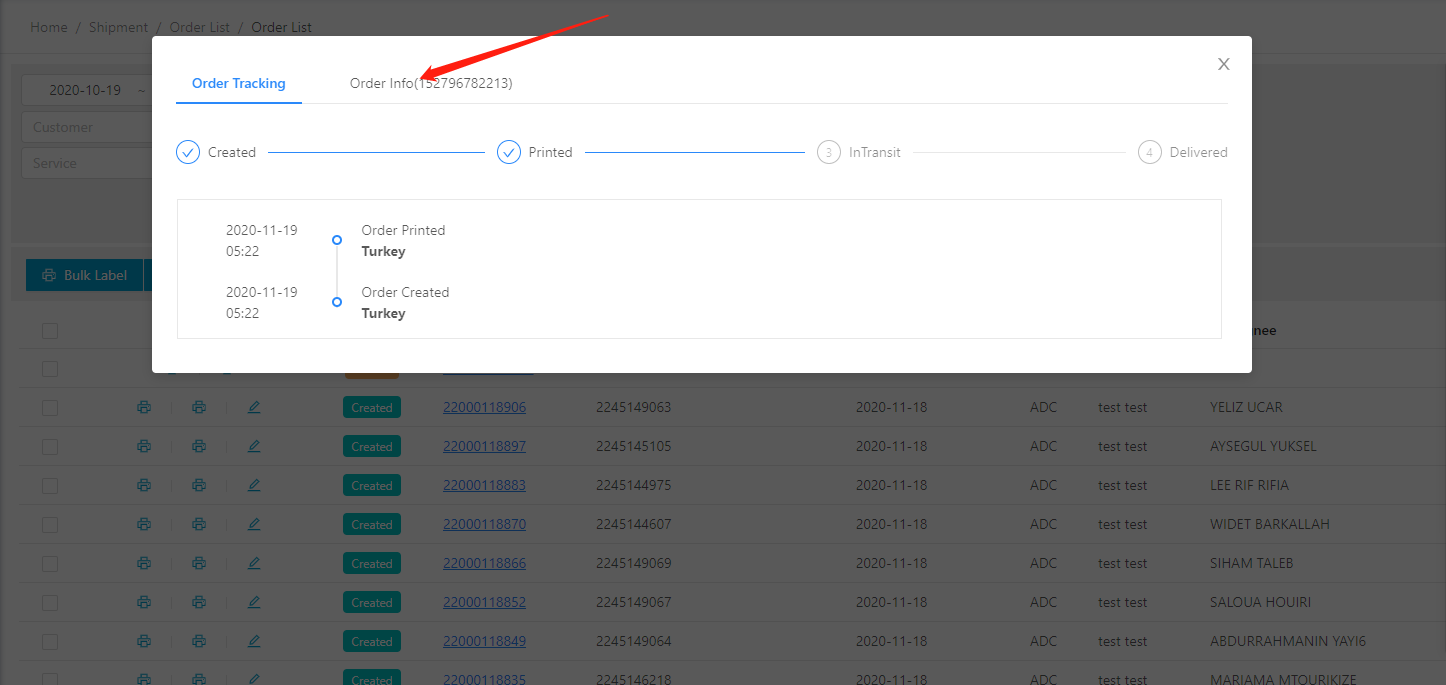1446x685 pixels.
Task: Check the row for order 22000118906
Action: 50,407
